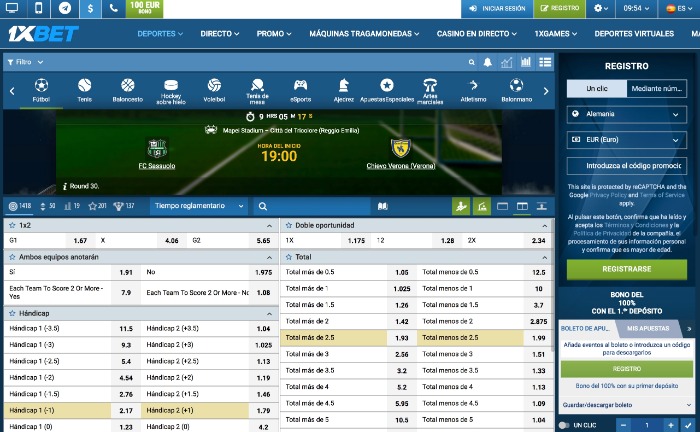The height and width of the screenshot is (432, 700).
Task: Open the mobile app icon
Action: tap(39, 8)
